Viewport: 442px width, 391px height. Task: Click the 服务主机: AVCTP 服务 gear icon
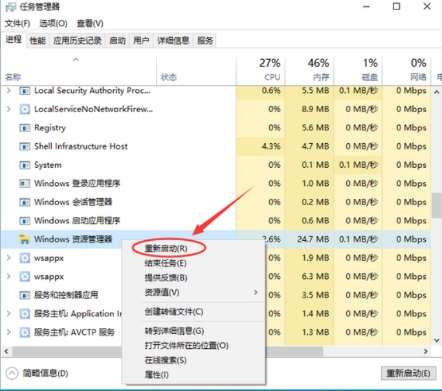(x=24, y=332)
